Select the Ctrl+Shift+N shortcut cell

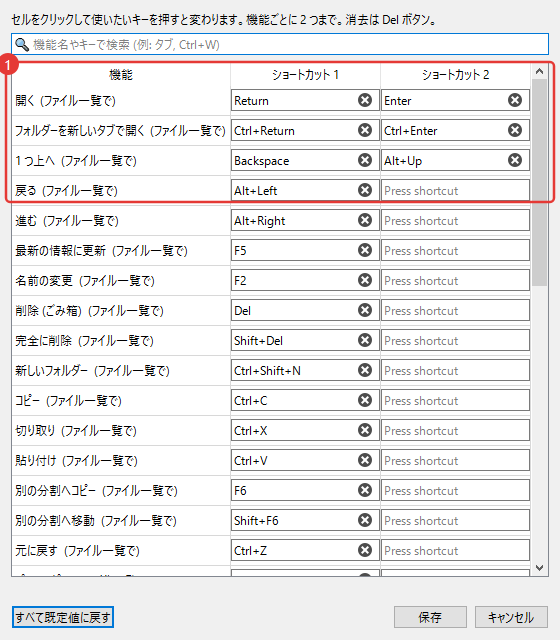[x=305, y=370]
